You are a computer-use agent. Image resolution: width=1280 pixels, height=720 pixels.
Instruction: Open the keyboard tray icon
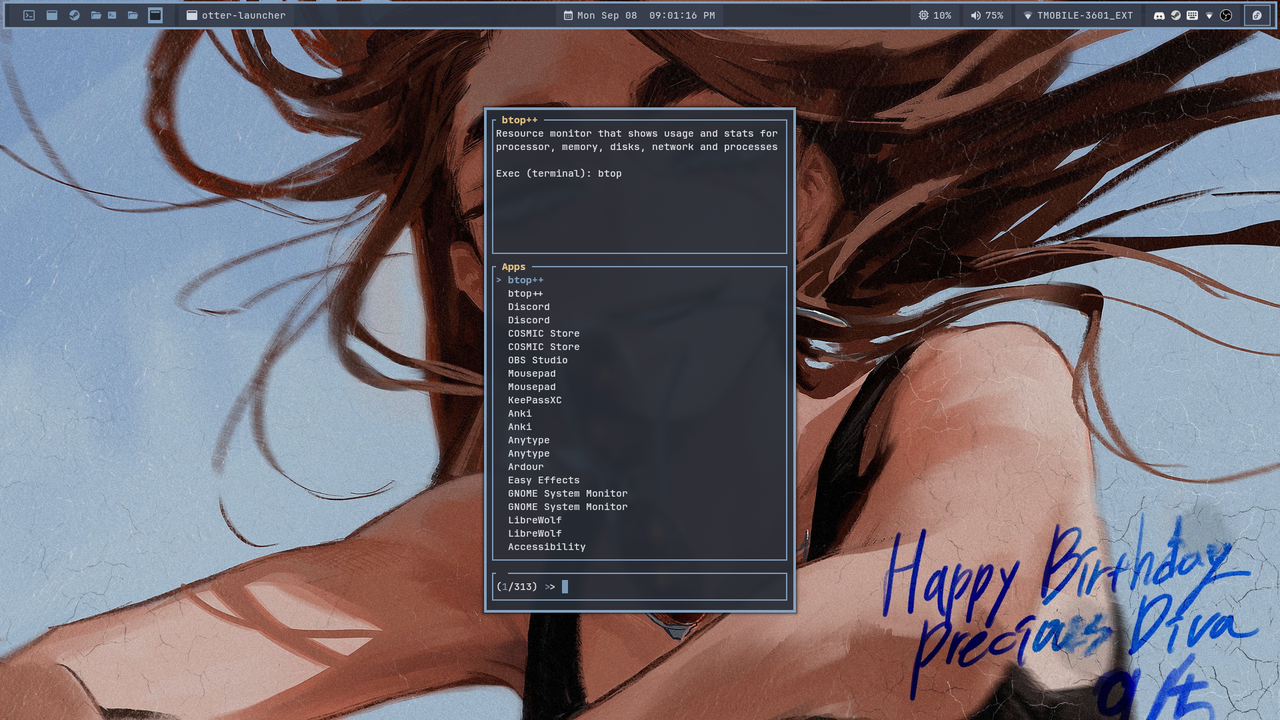point(1192,15)
